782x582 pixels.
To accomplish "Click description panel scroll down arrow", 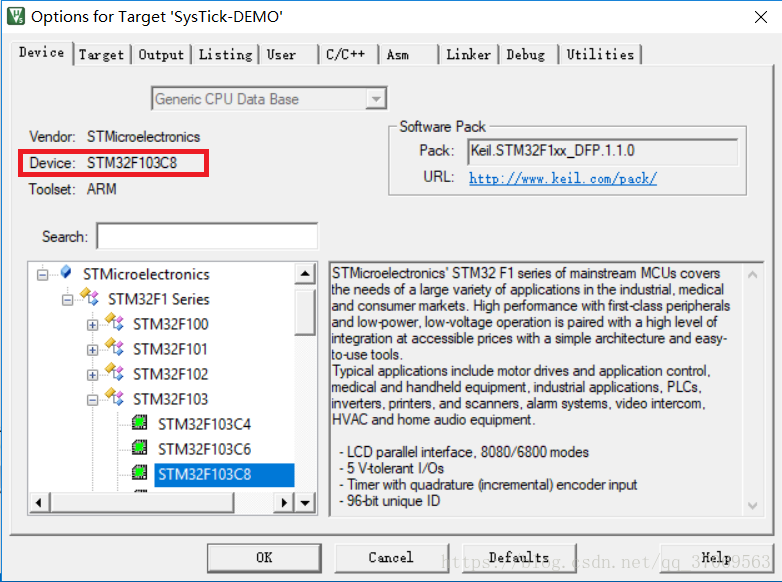I will [753, 506].
